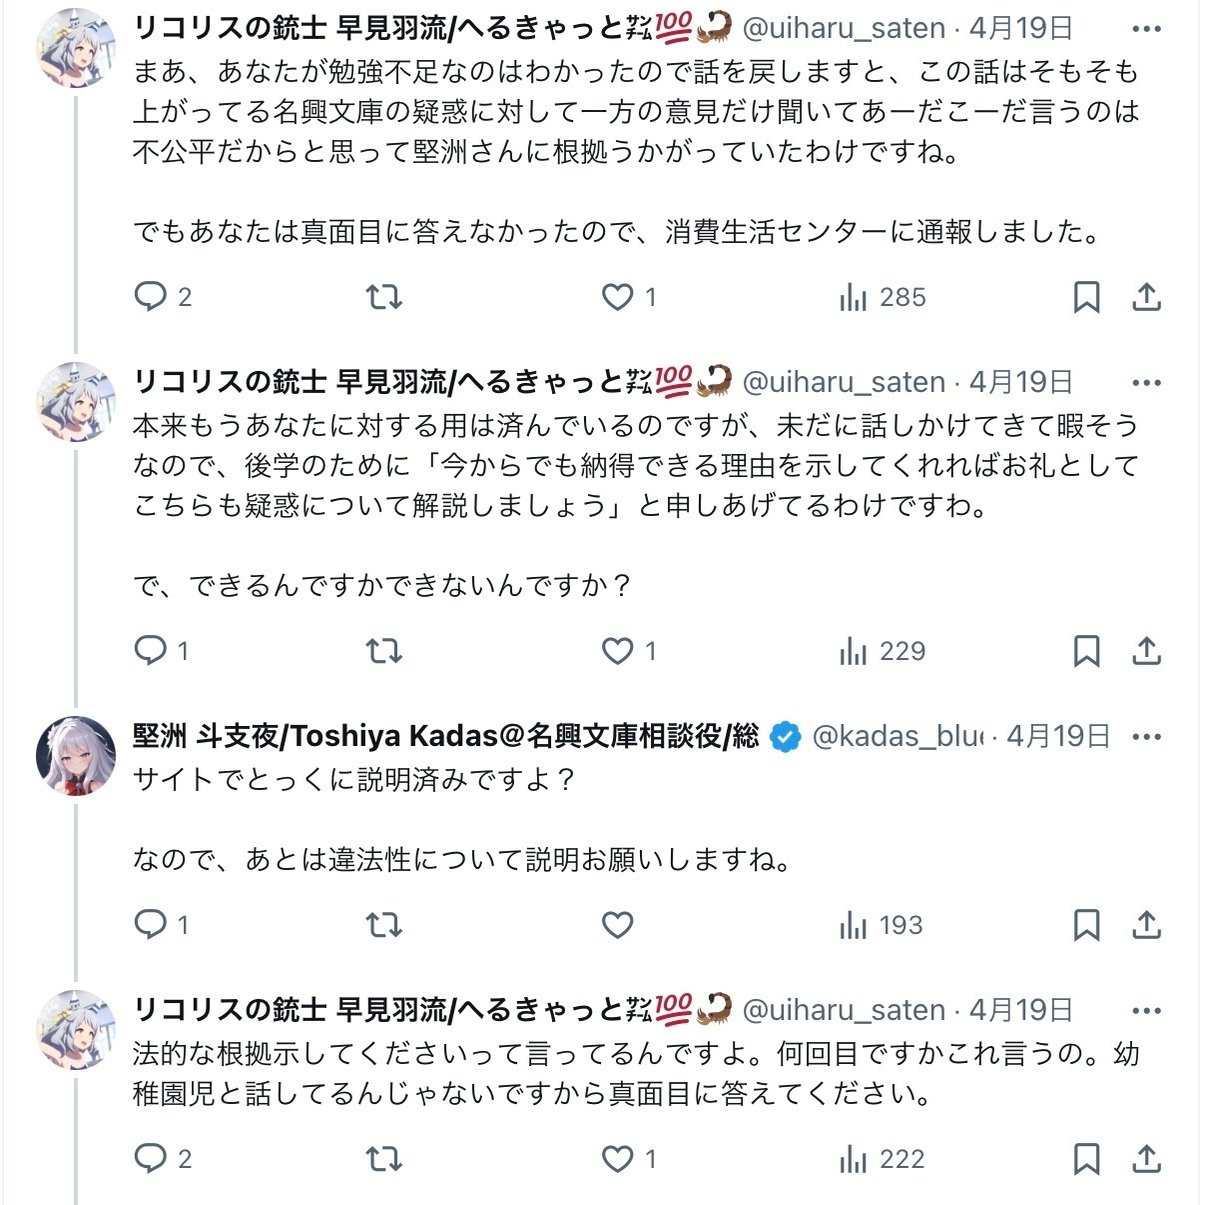This screenshot has height=1205, width=1205.
Task: Open the 4月19日 timestamp on 229-view tweet
Action: pos(1021,382)
